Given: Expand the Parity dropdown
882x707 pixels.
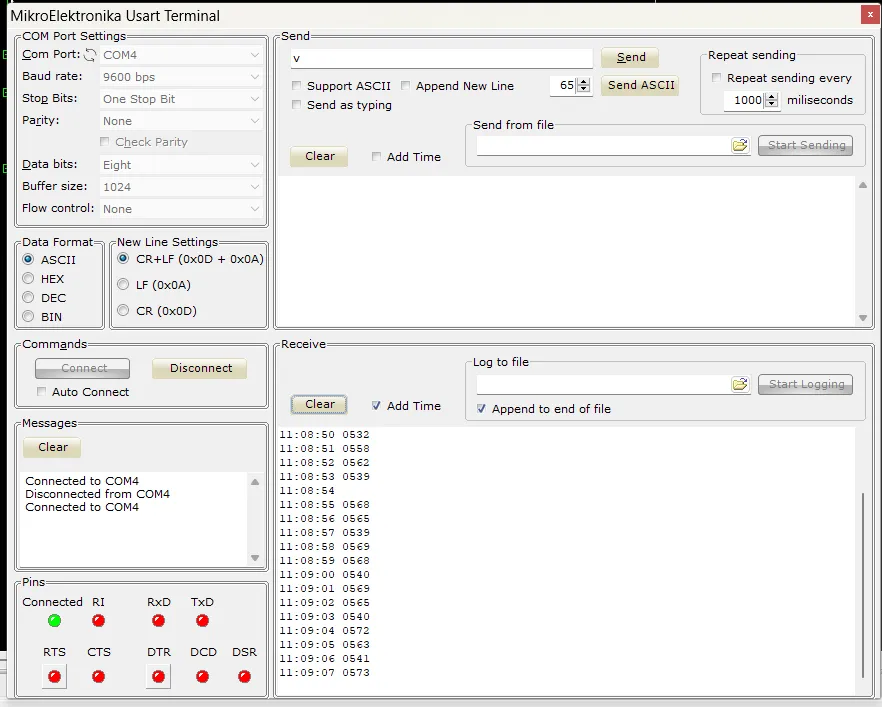Looking at the screenshot, I should click(x=181, y=121).
